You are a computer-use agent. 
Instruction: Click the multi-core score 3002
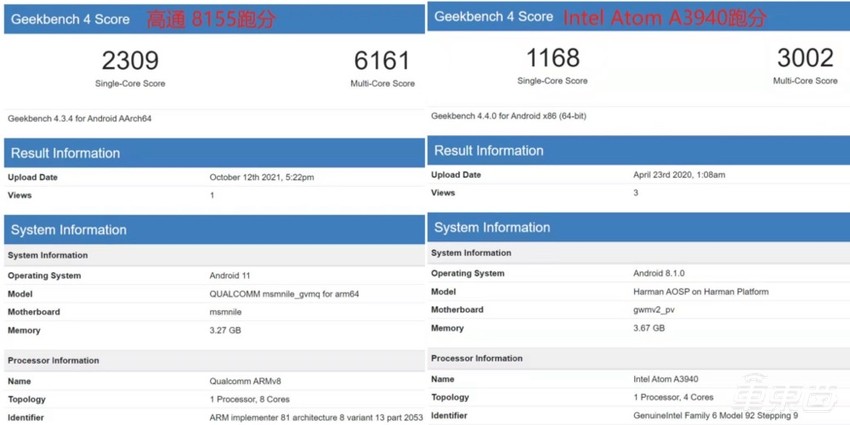tap(805, 58)
